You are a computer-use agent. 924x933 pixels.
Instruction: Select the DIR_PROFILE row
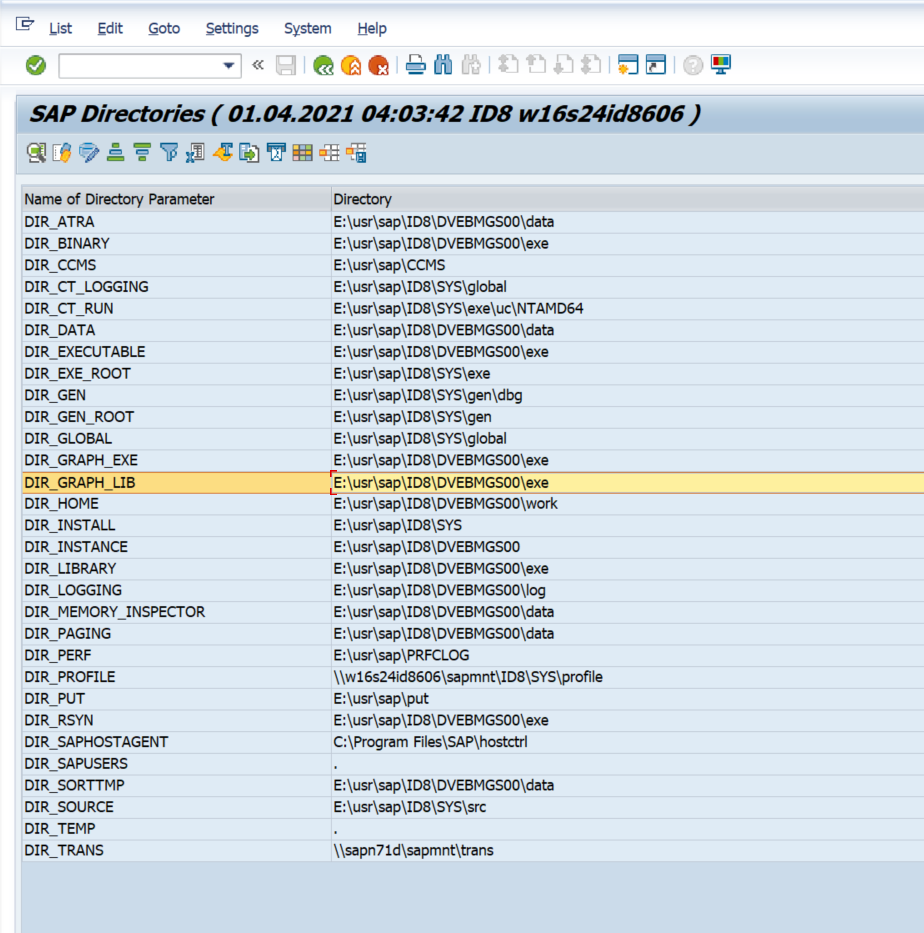[x=70, y=677]
